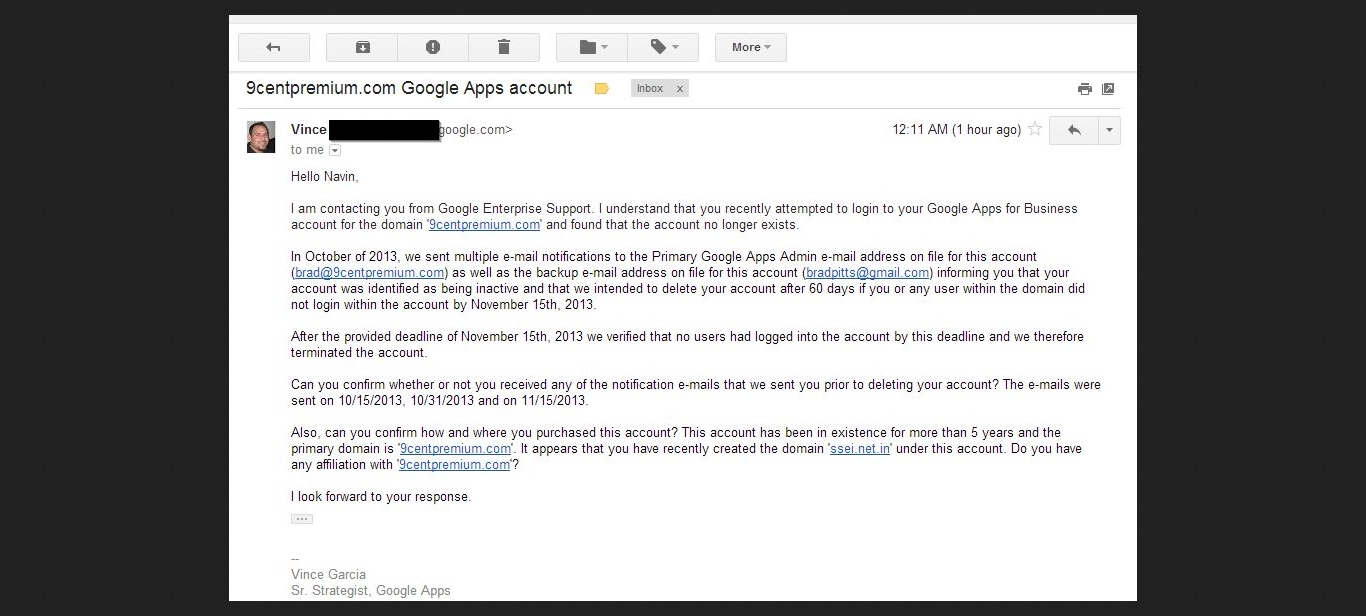Star the message from Vince
1366x616 pixels.
click(x=1035, y=129)
